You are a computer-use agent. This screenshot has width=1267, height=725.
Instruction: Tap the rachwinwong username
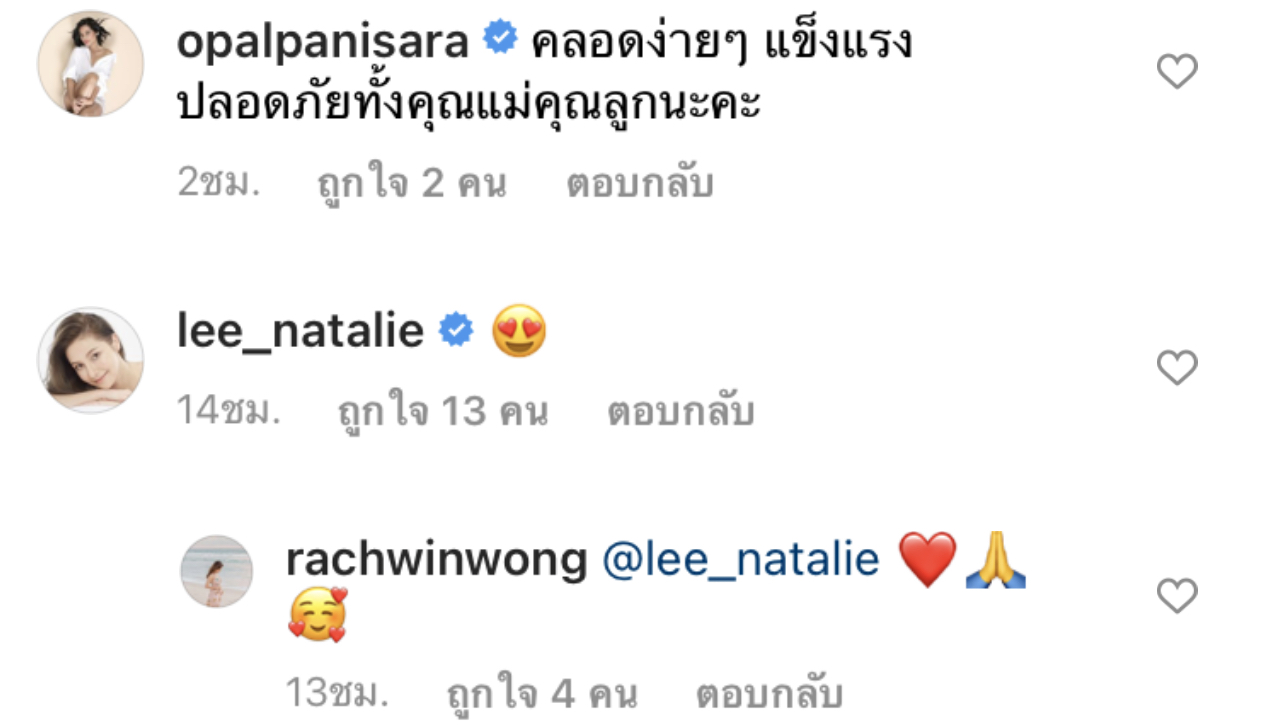(437, 559)
